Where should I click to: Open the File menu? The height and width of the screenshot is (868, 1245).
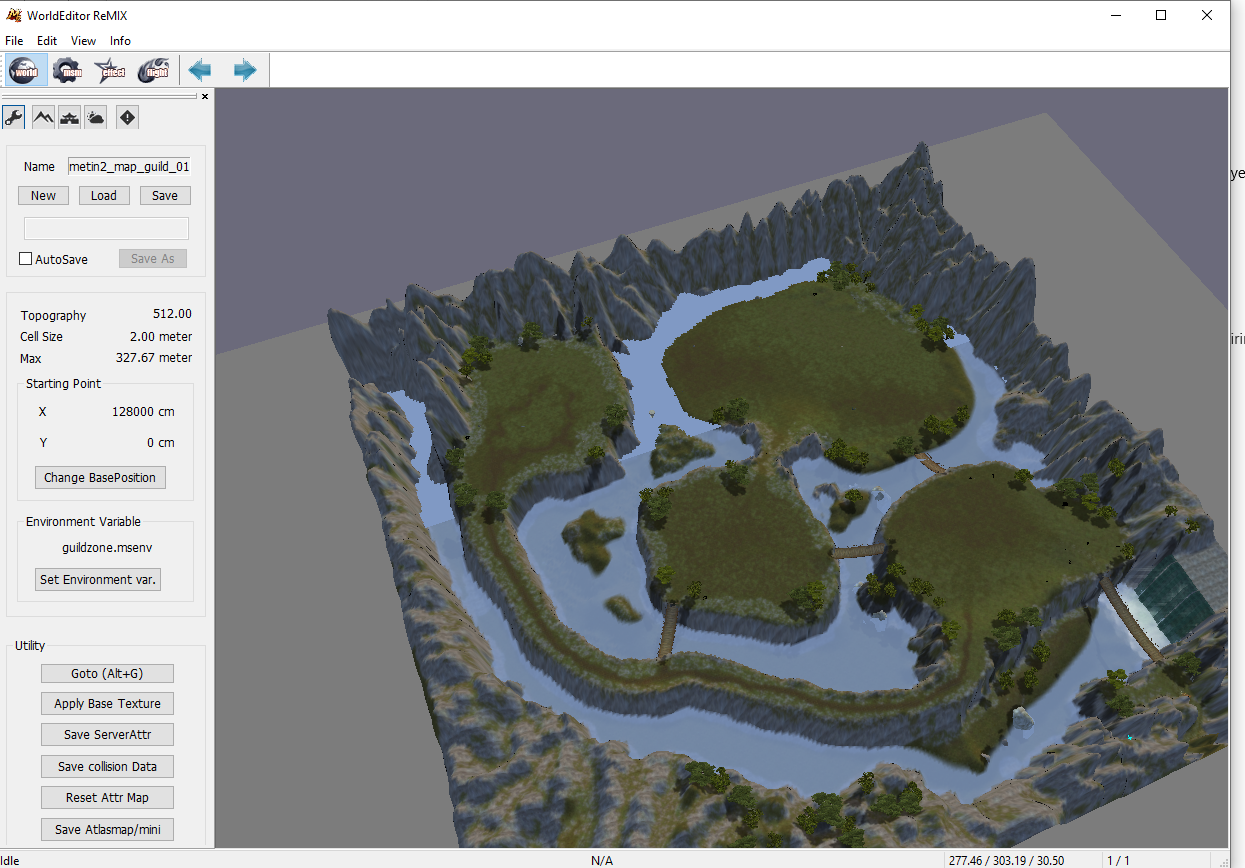(x=14, y=41)
